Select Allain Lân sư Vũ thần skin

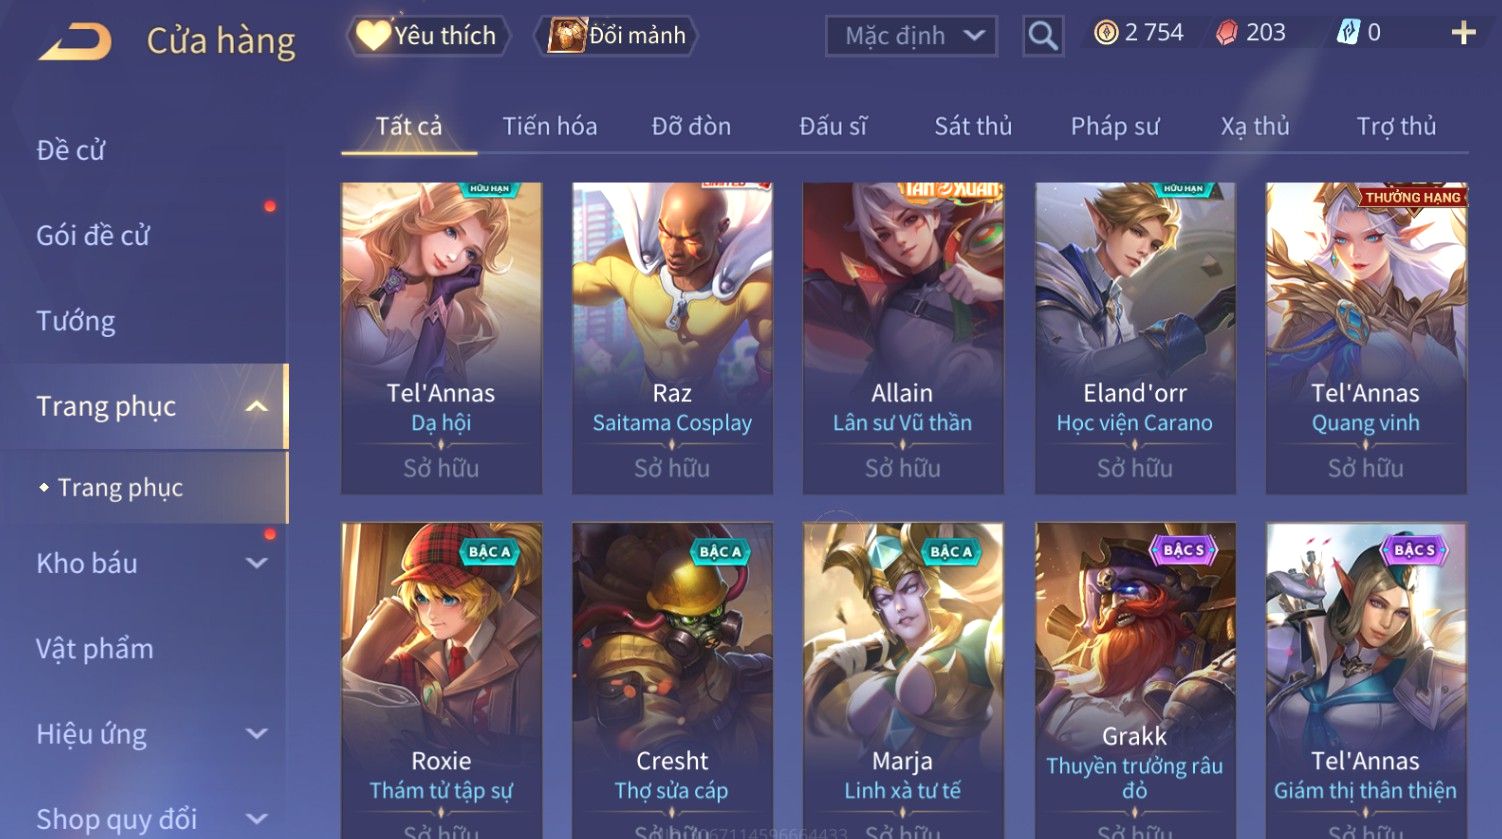(x=903, y=338)
